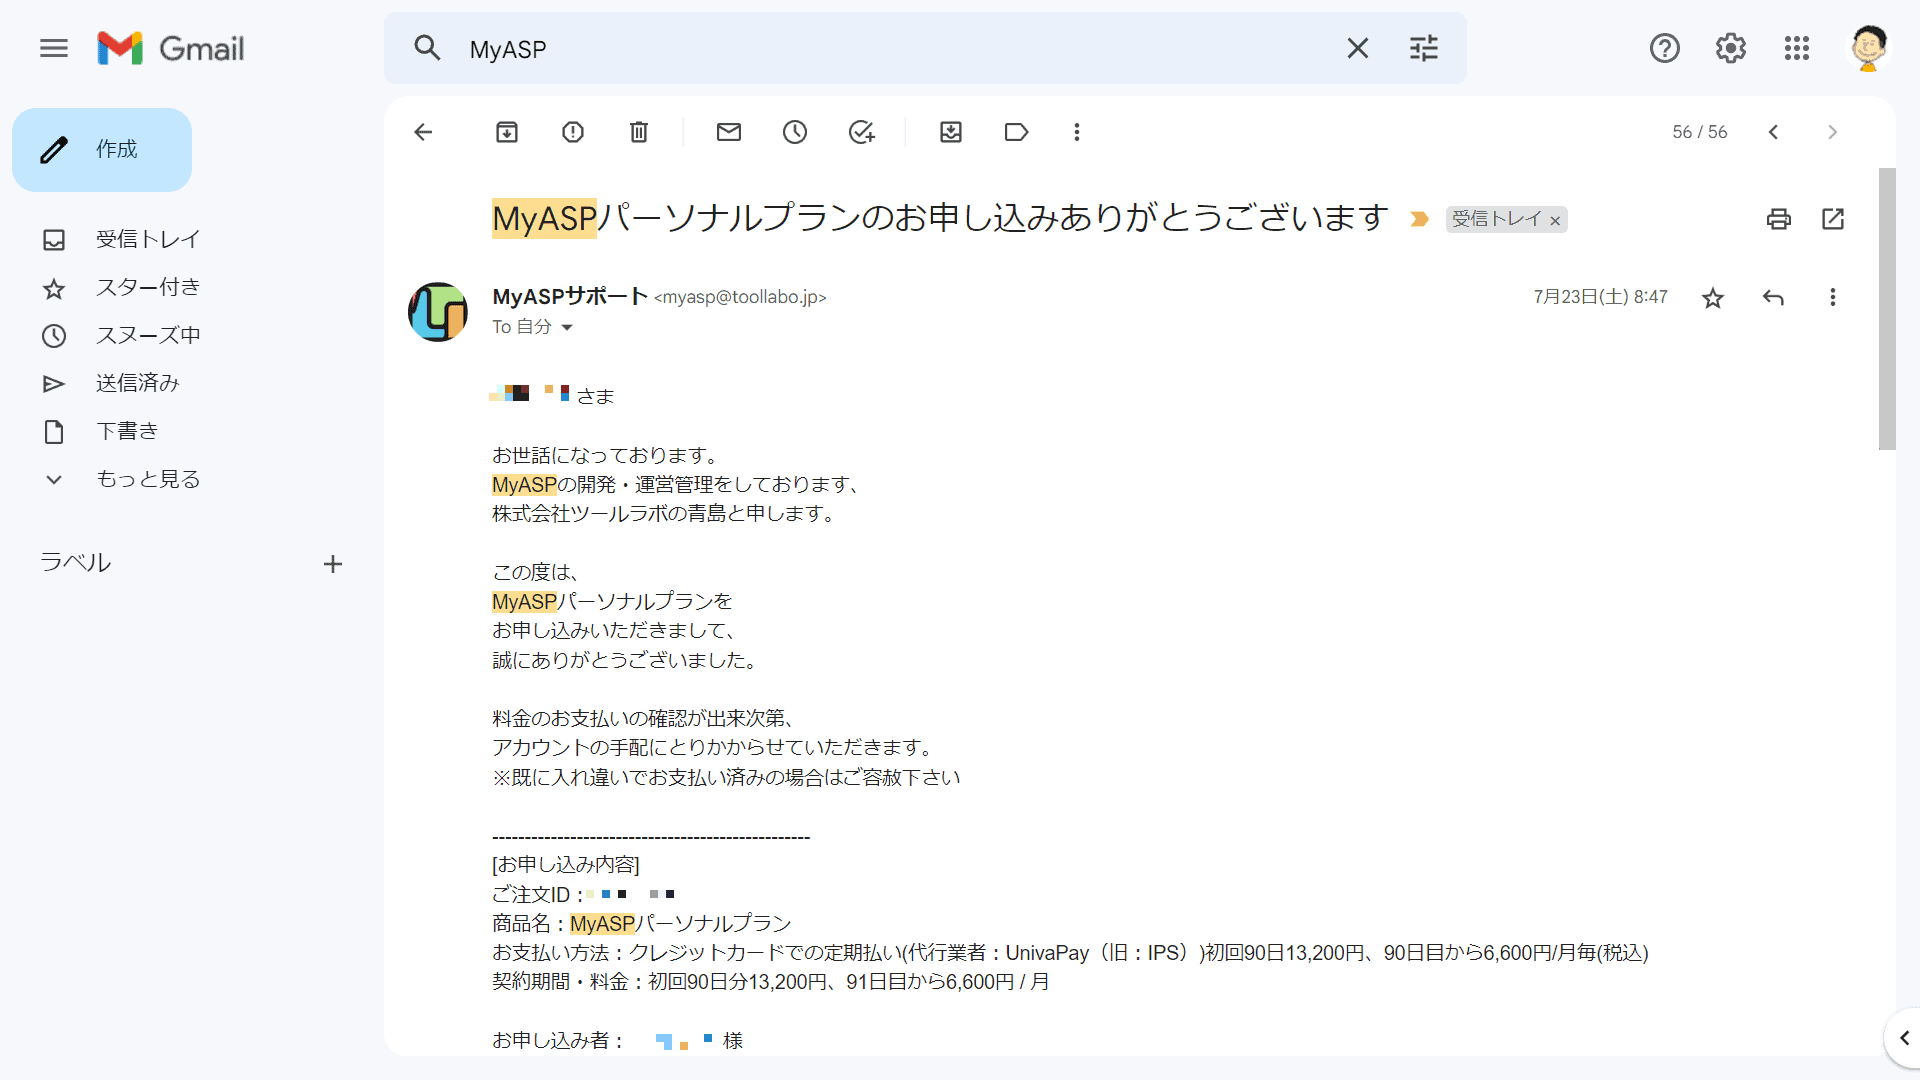
Task: Switch to スター付き view
Action: tap(147, 287)
